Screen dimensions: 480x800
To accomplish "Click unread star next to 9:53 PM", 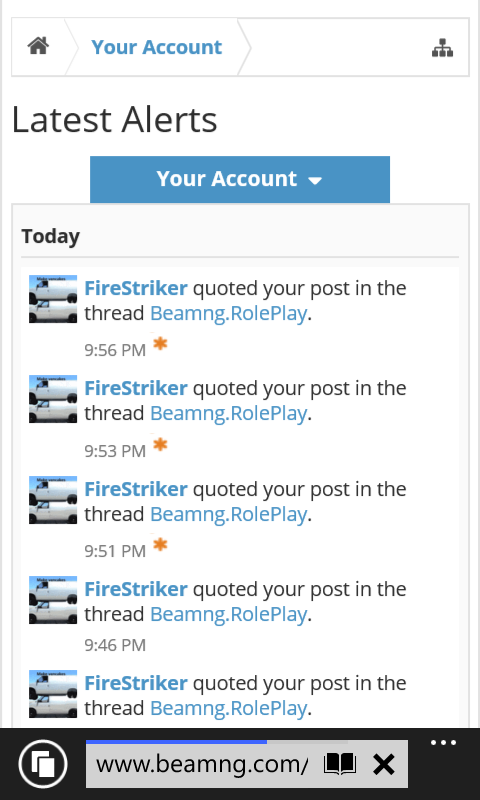I will coord(160,445).
